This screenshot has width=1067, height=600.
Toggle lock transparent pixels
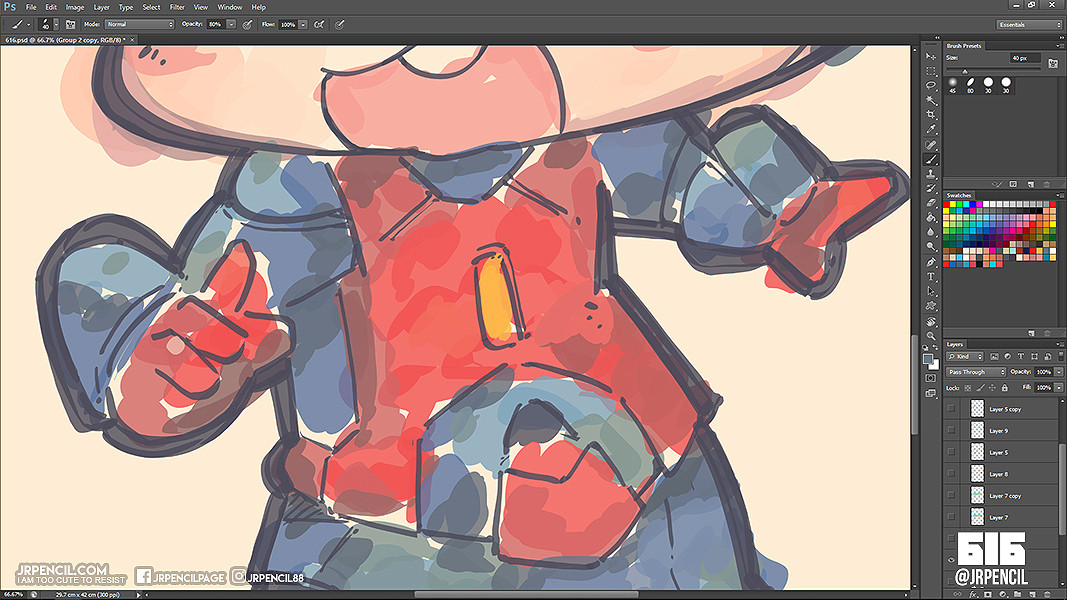(x=968, y=388)
